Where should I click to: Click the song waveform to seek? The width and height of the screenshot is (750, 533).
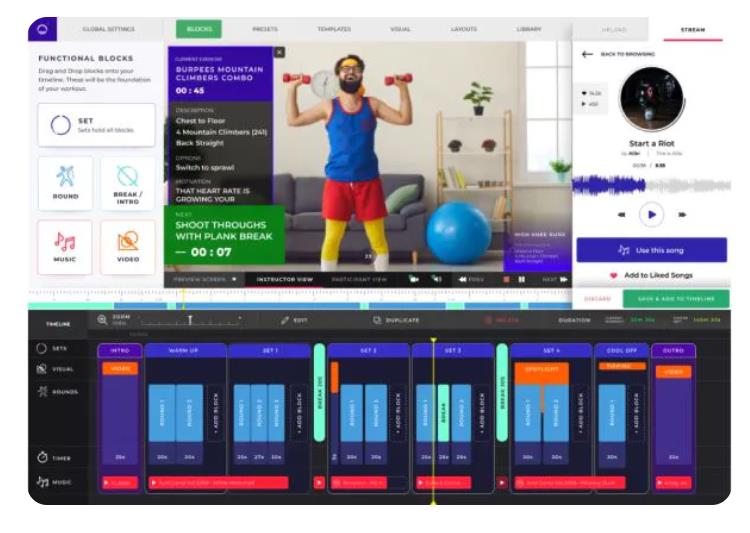click(651, 186)
